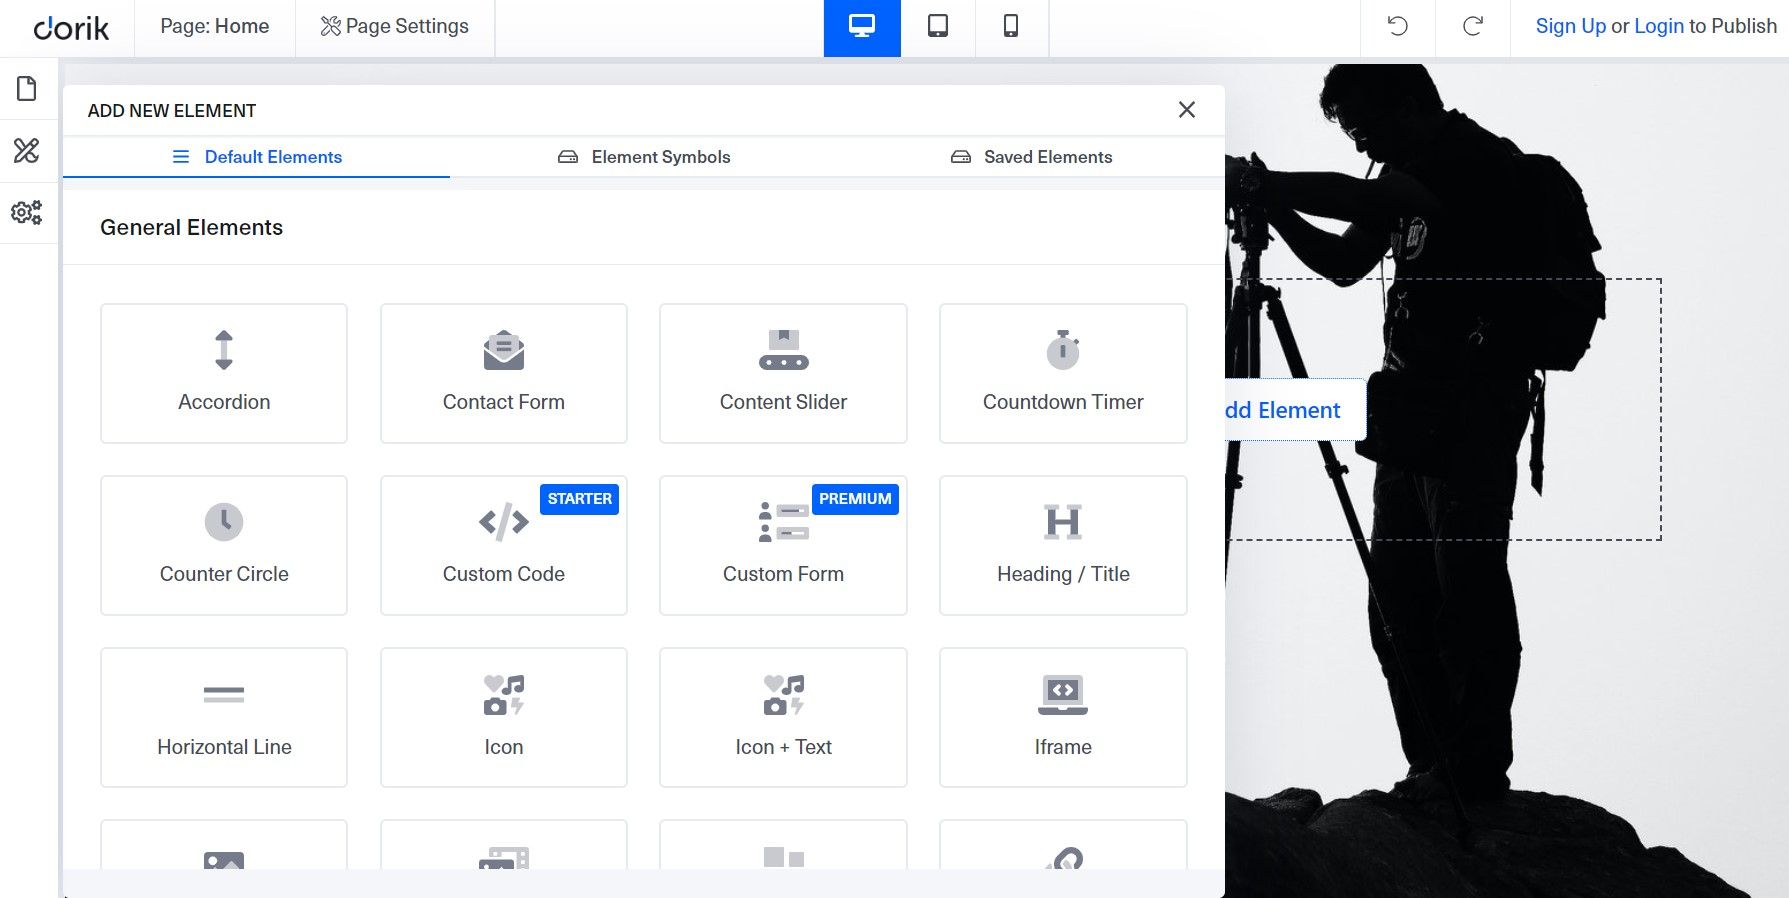The image size is (1789, 898).
Task: Click the Login link
Action: tap(1659, 26)
